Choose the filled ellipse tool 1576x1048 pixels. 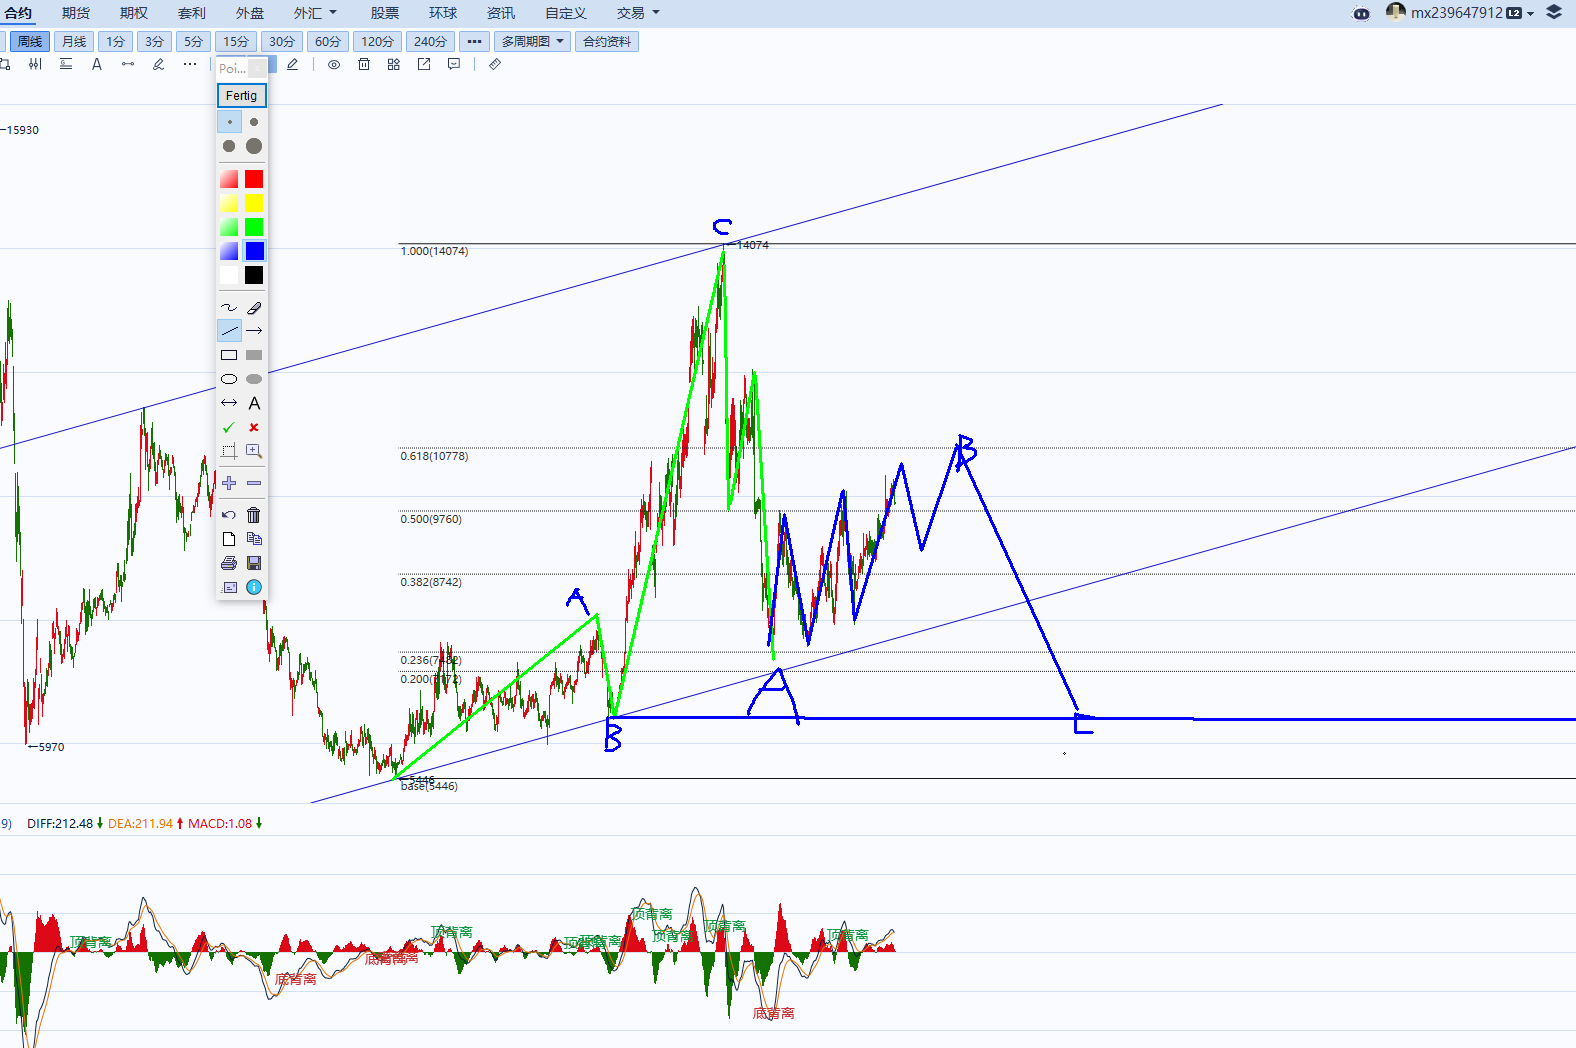254,379
